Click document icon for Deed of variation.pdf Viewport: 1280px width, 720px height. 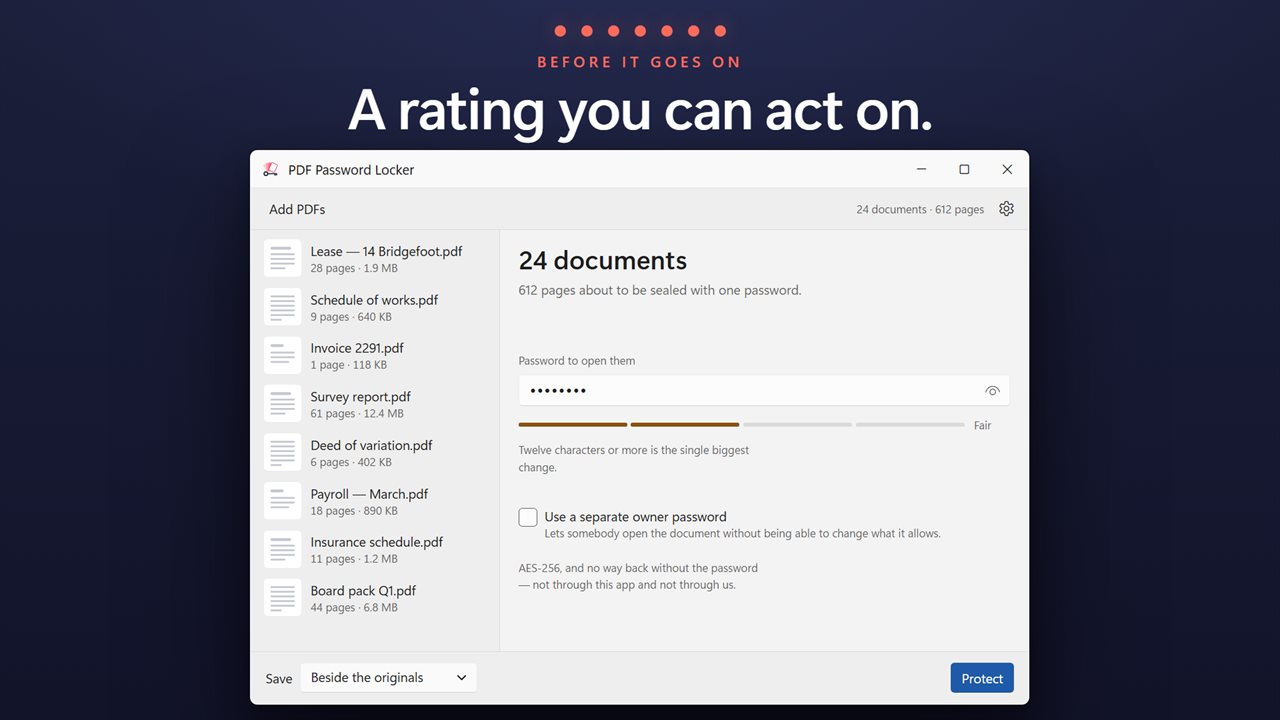283,452
